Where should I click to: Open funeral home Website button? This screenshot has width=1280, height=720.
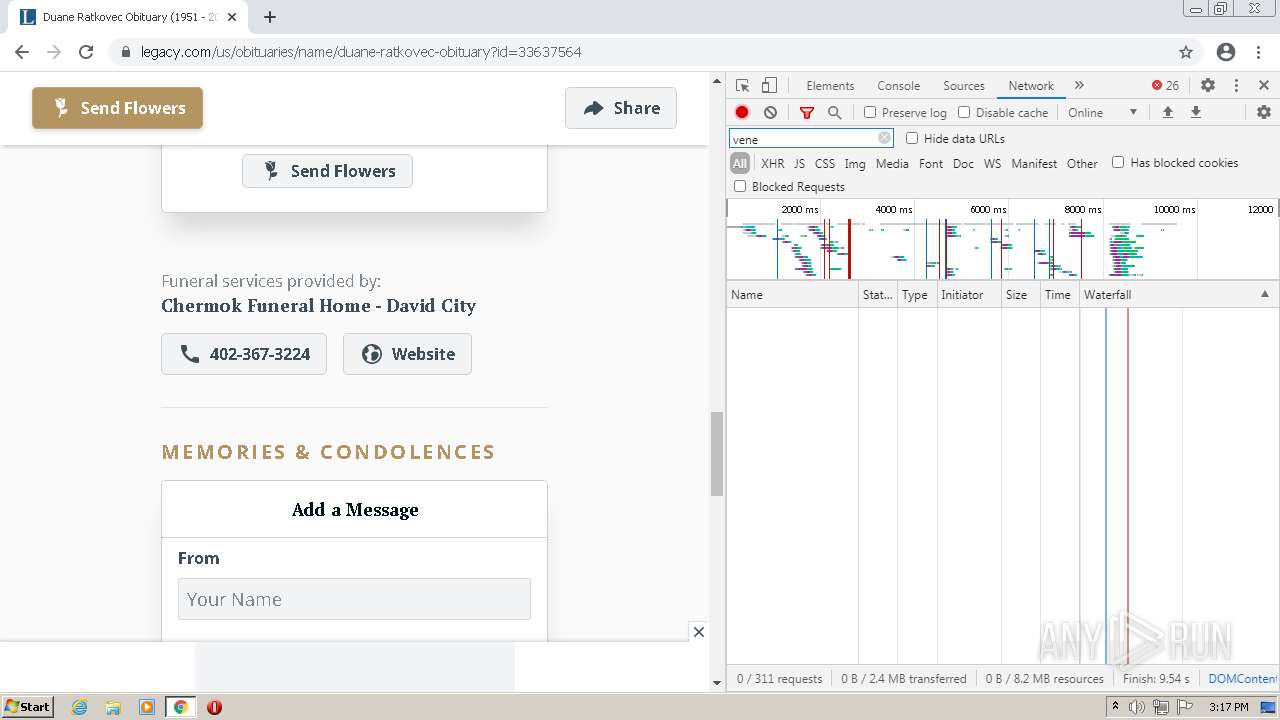[407, 354]
